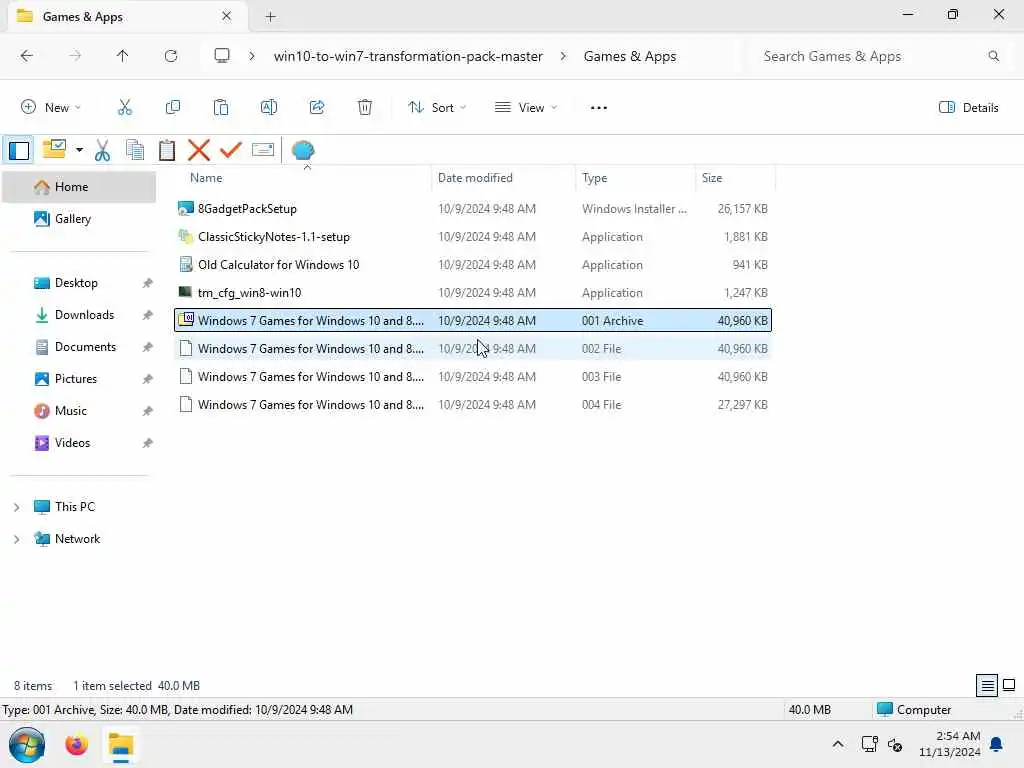1024x768 pixels.
Task: Open the Windows Start orb
Action: coord(27,744)
